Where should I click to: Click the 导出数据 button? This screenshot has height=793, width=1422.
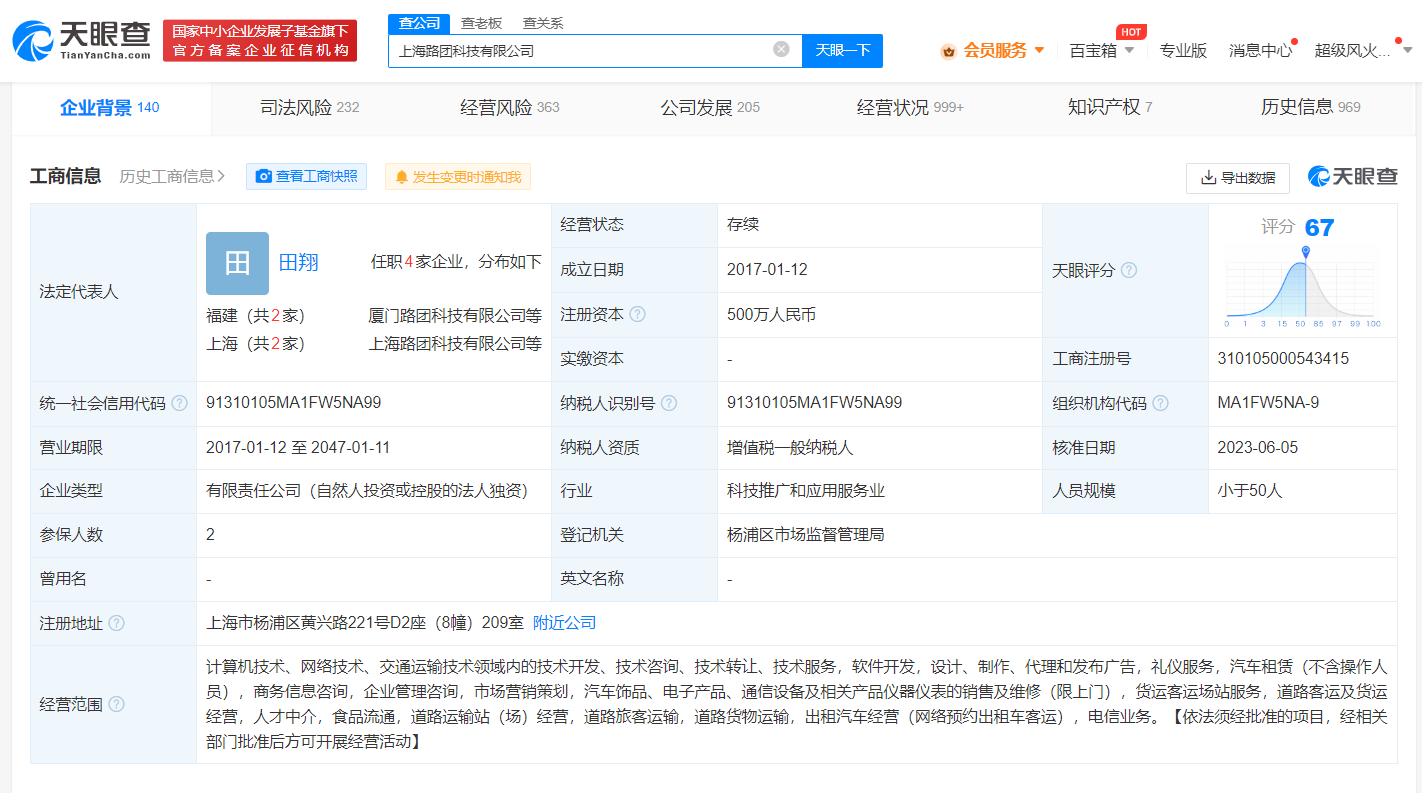coord(1238,178)
